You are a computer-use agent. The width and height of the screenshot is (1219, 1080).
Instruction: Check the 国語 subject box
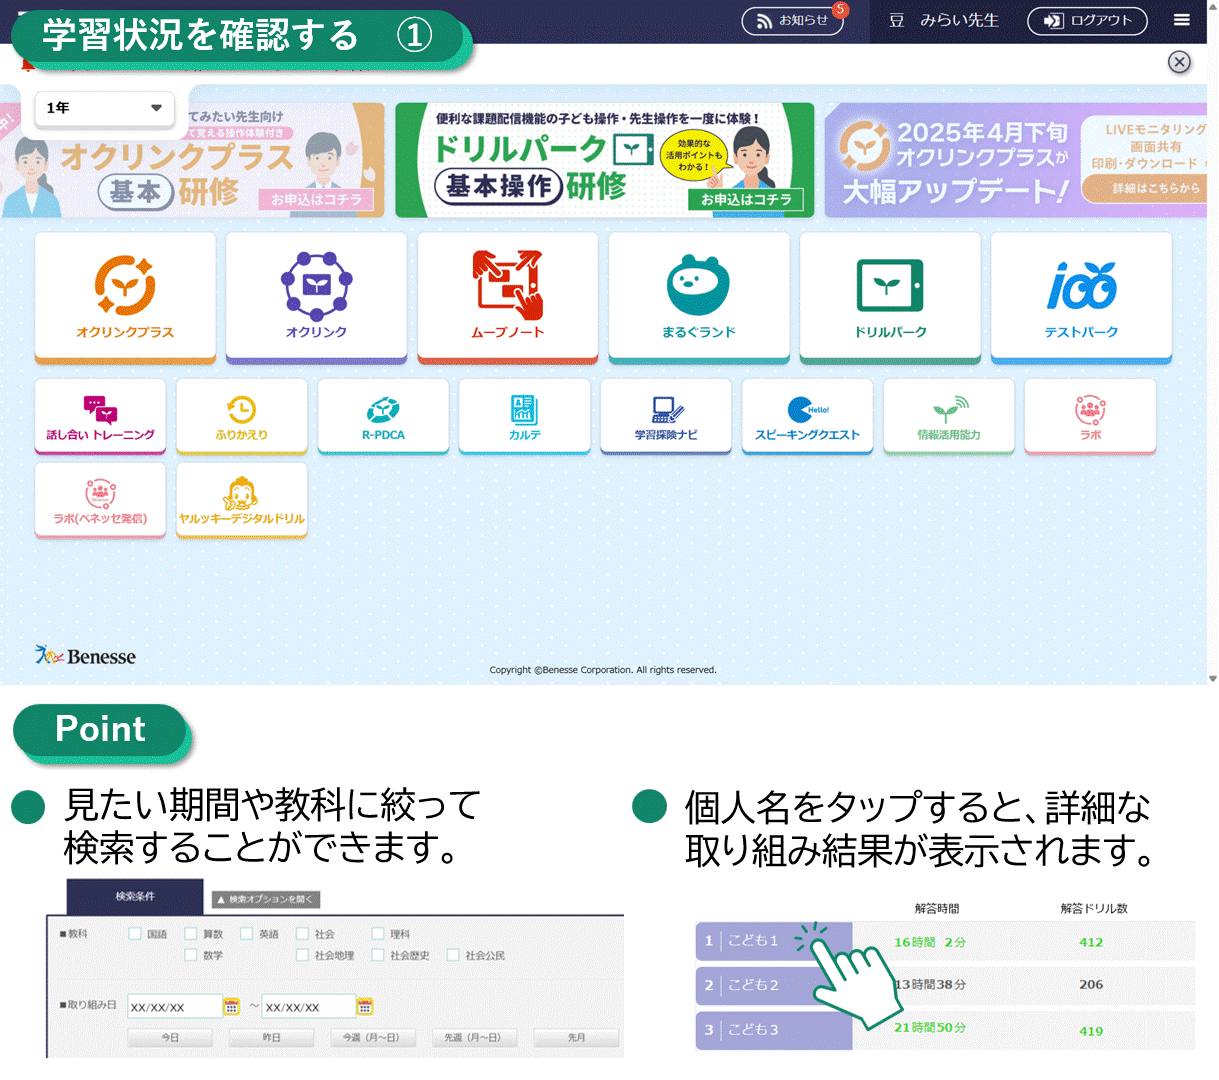tap(135, 934)
